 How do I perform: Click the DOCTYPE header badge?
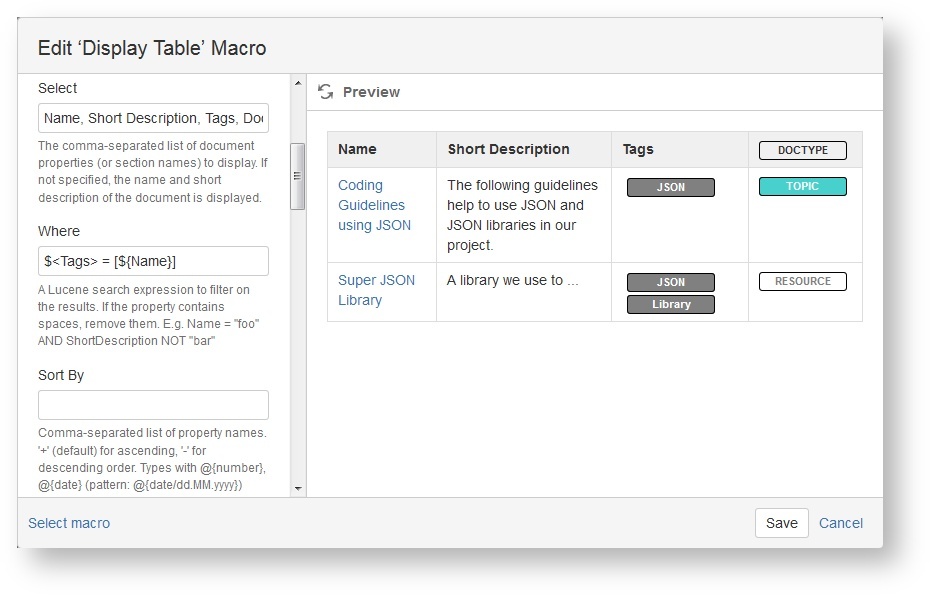coord(802,150)
